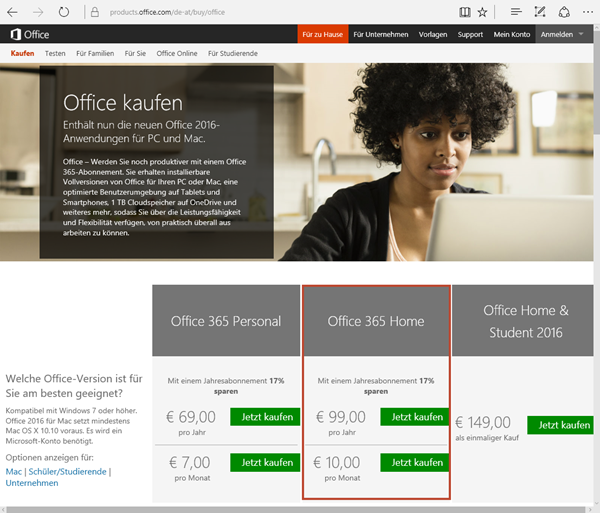Open the web note pen icon
The width and height of the screenshot is (600, 513).
pos(540,12)
